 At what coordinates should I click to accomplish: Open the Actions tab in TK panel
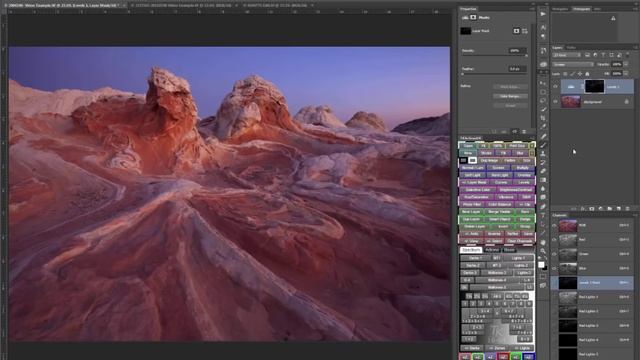(492, 250)
